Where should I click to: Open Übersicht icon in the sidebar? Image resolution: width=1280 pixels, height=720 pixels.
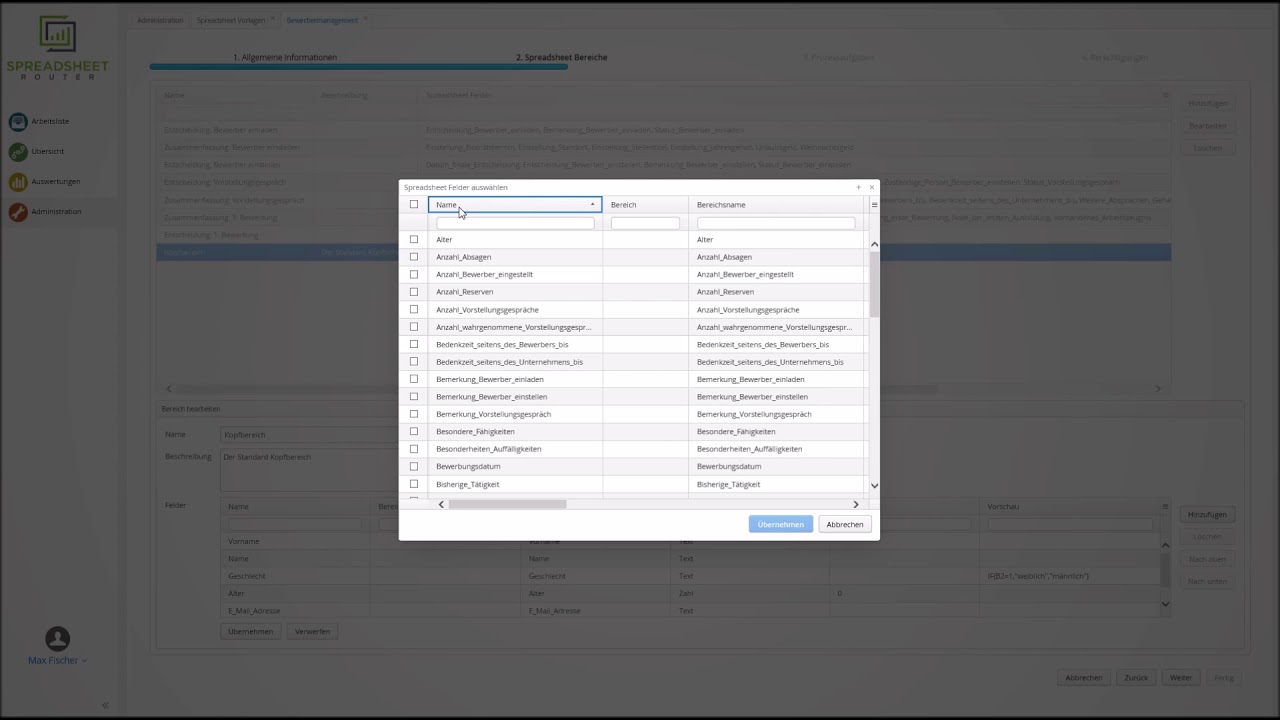pyautogui.click(x=18, y=151)
